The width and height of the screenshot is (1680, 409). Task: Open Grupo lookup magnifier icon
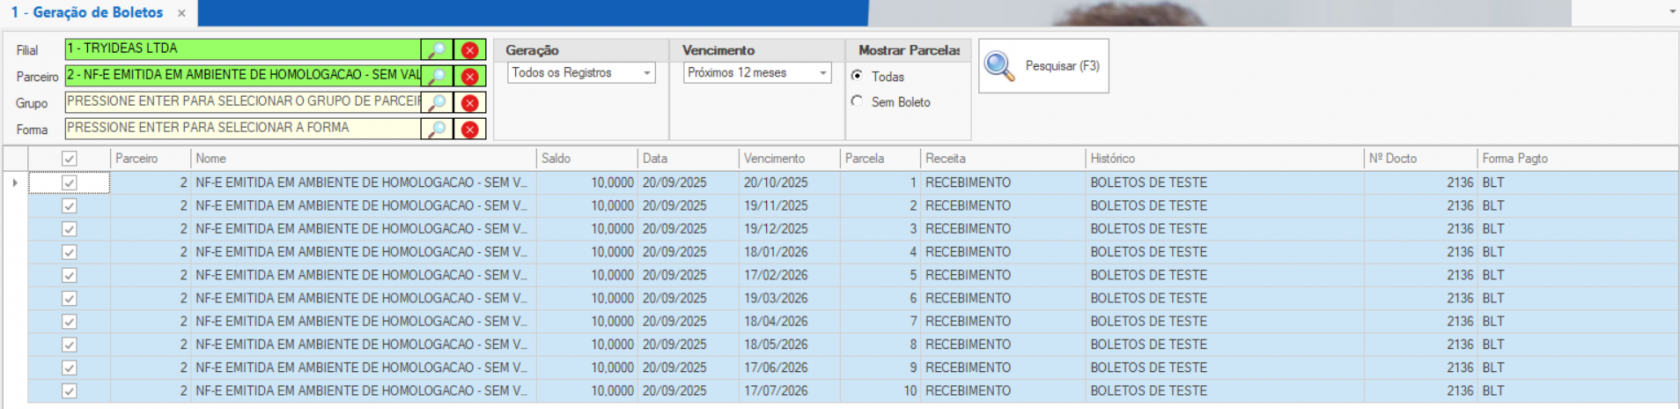[x=437, y=103]
